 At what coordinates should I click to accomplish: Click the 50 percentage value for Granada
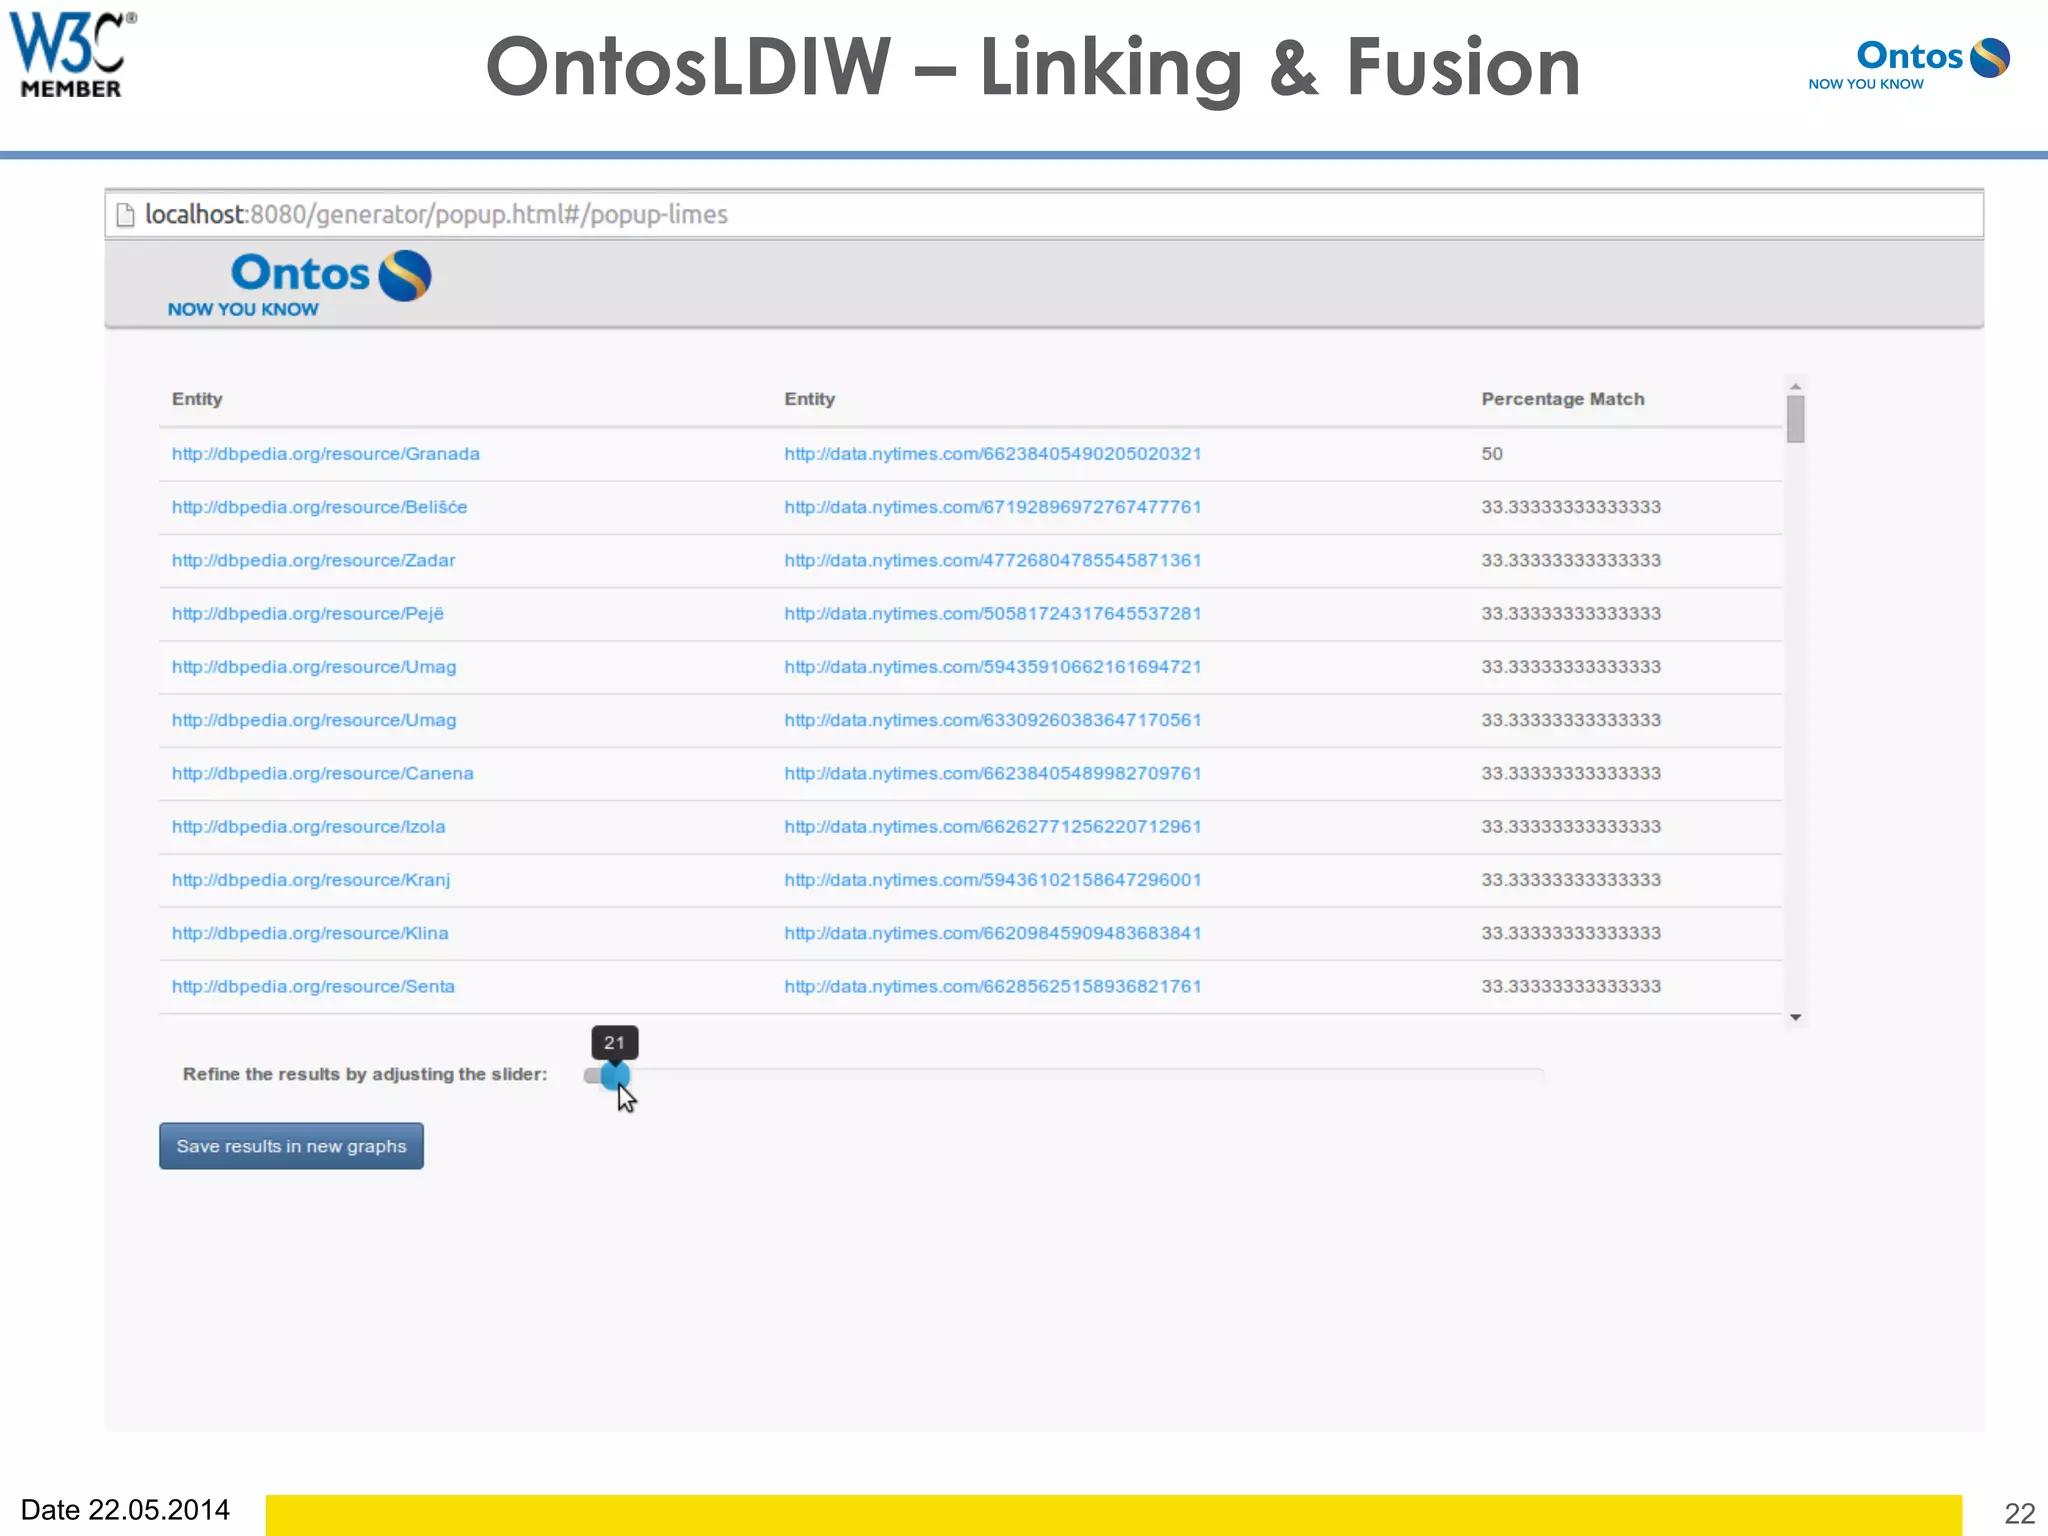1492,454
